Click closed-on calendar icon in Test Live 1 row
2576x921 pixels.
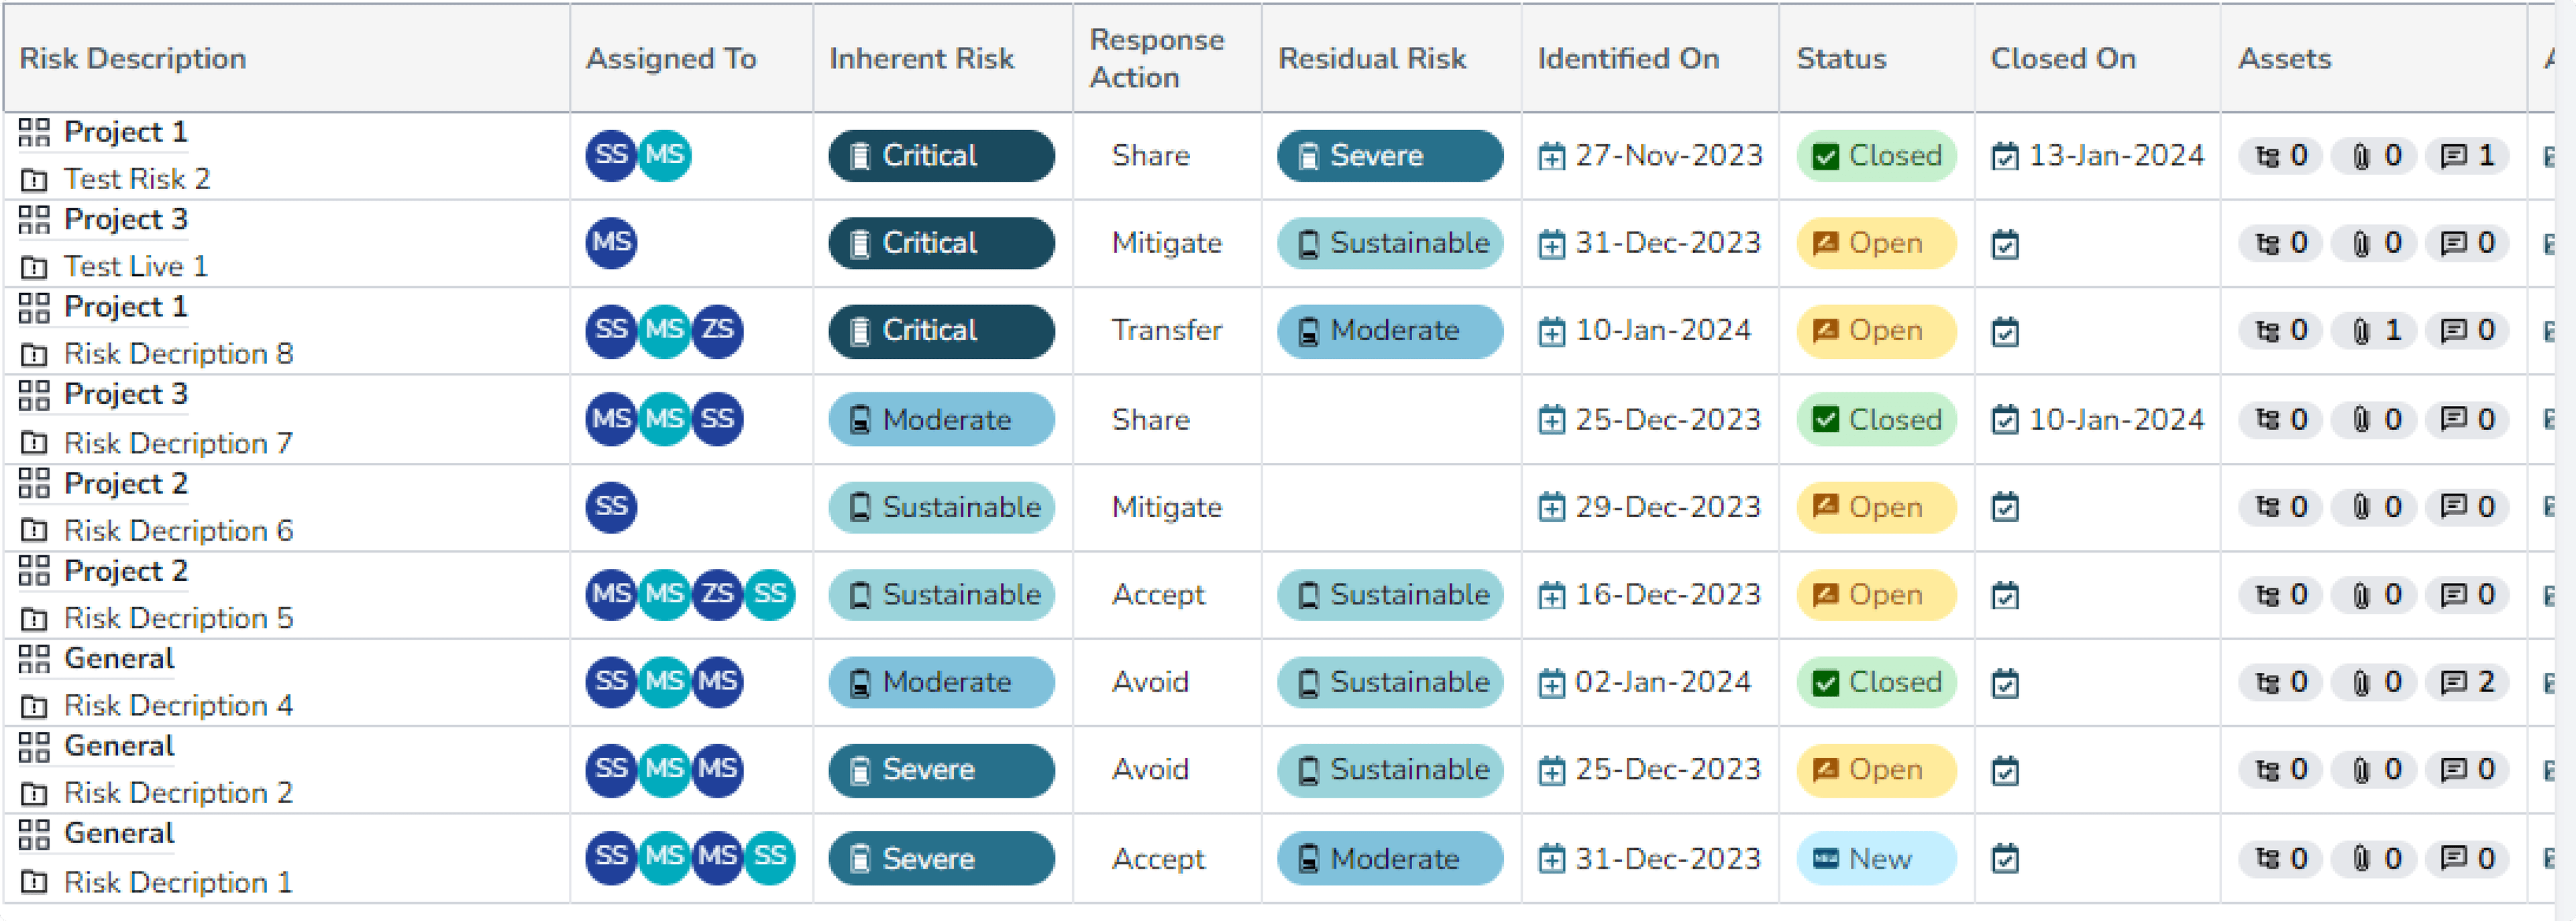[x=2005, y=245]
